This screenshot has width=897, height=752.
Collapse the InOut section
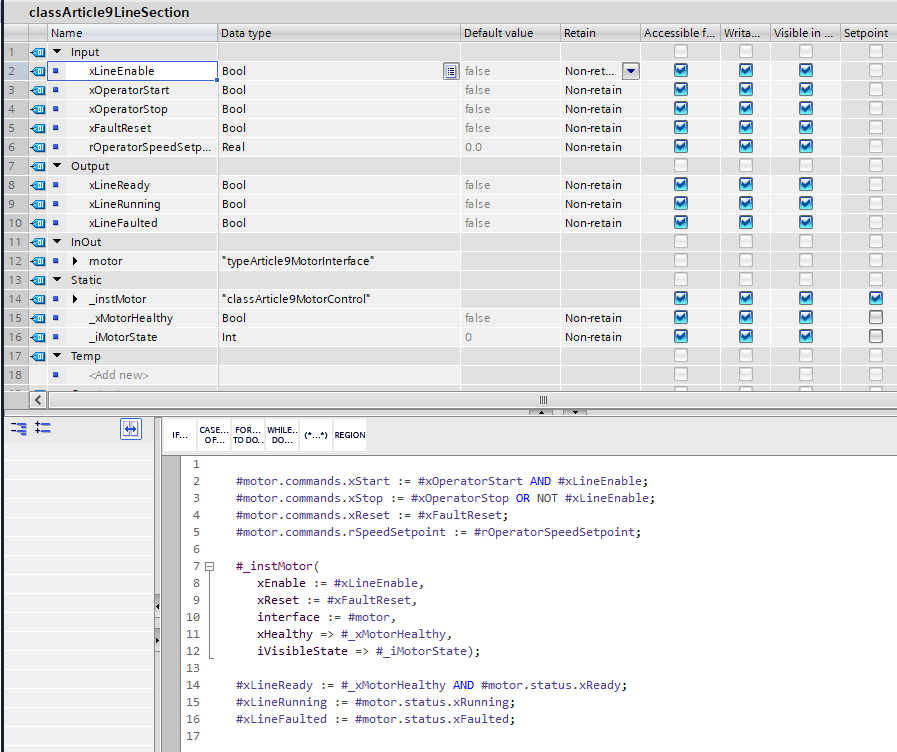(57, 241)
